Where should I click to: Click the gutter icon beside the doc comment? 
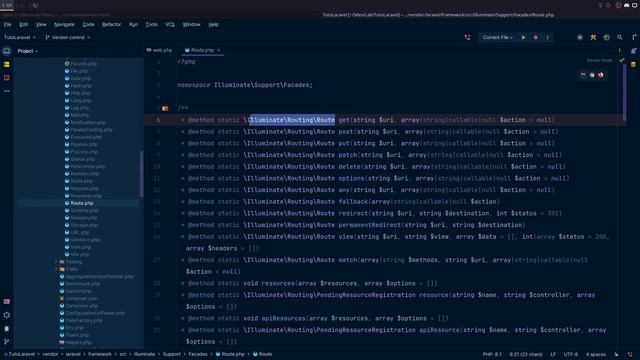[165, 109]
